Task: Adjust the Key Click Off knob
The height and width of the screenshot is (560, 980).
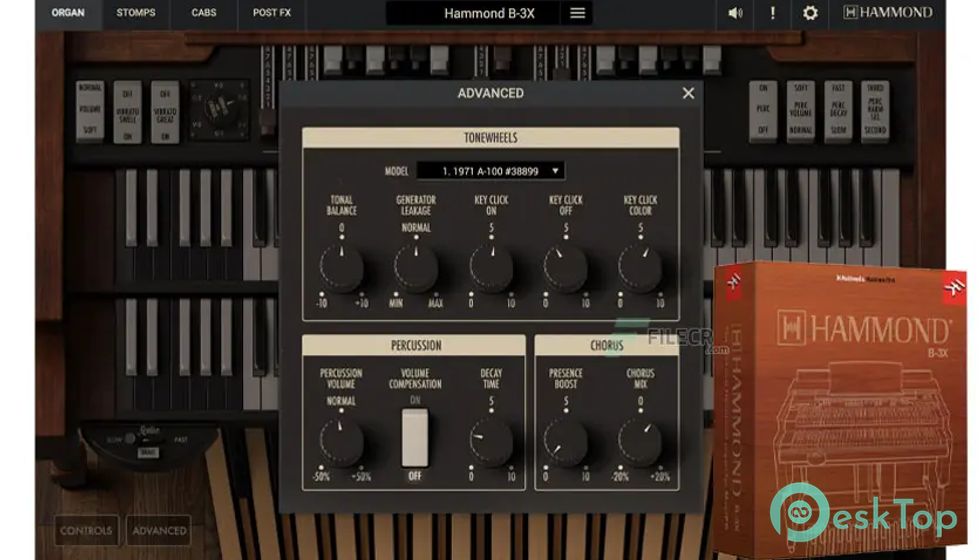Action: (x=566, y=269)
